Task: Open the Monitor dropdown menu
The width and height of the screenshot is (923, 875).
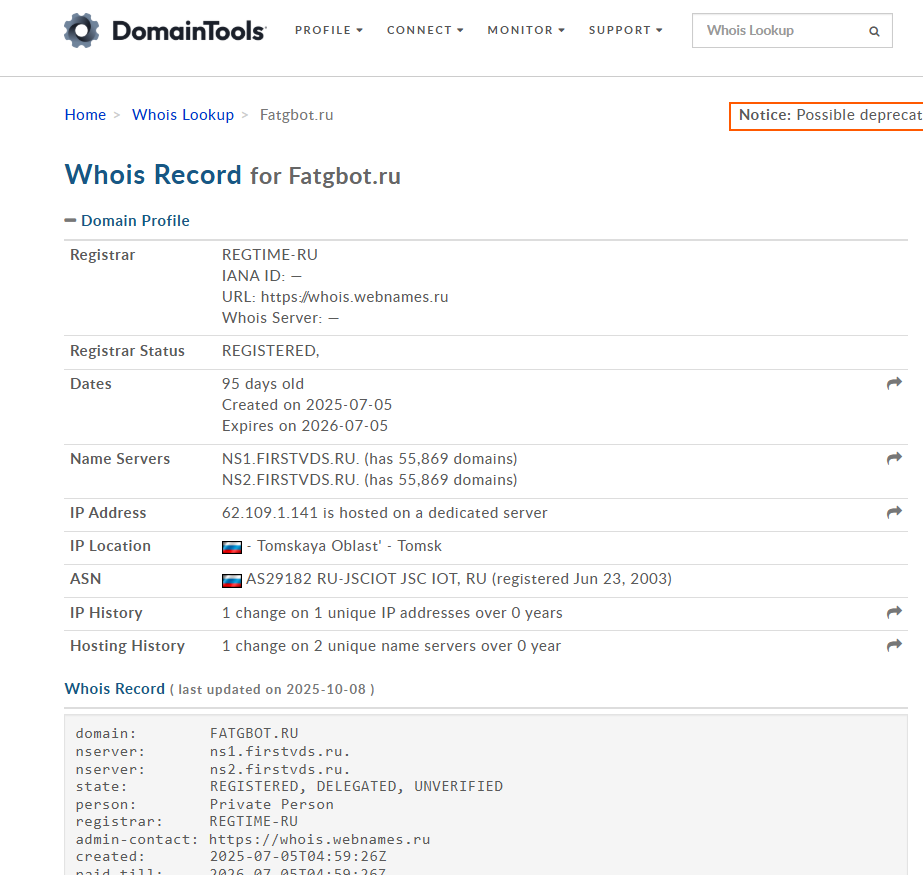Action: [x=526, y=30]
